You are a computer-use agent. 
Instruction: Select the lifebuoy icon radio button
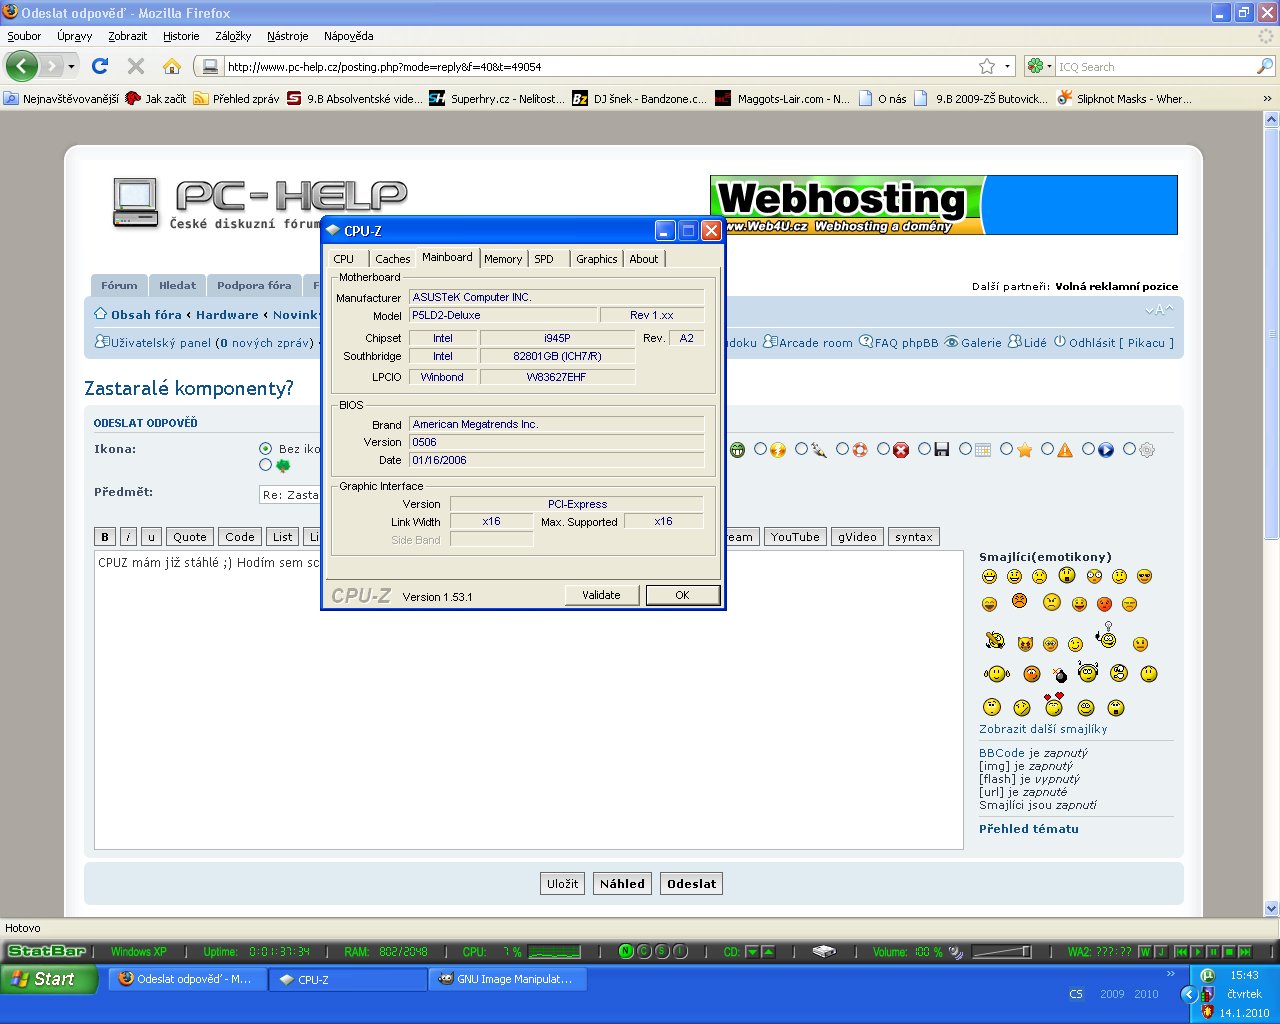(842, 449)
